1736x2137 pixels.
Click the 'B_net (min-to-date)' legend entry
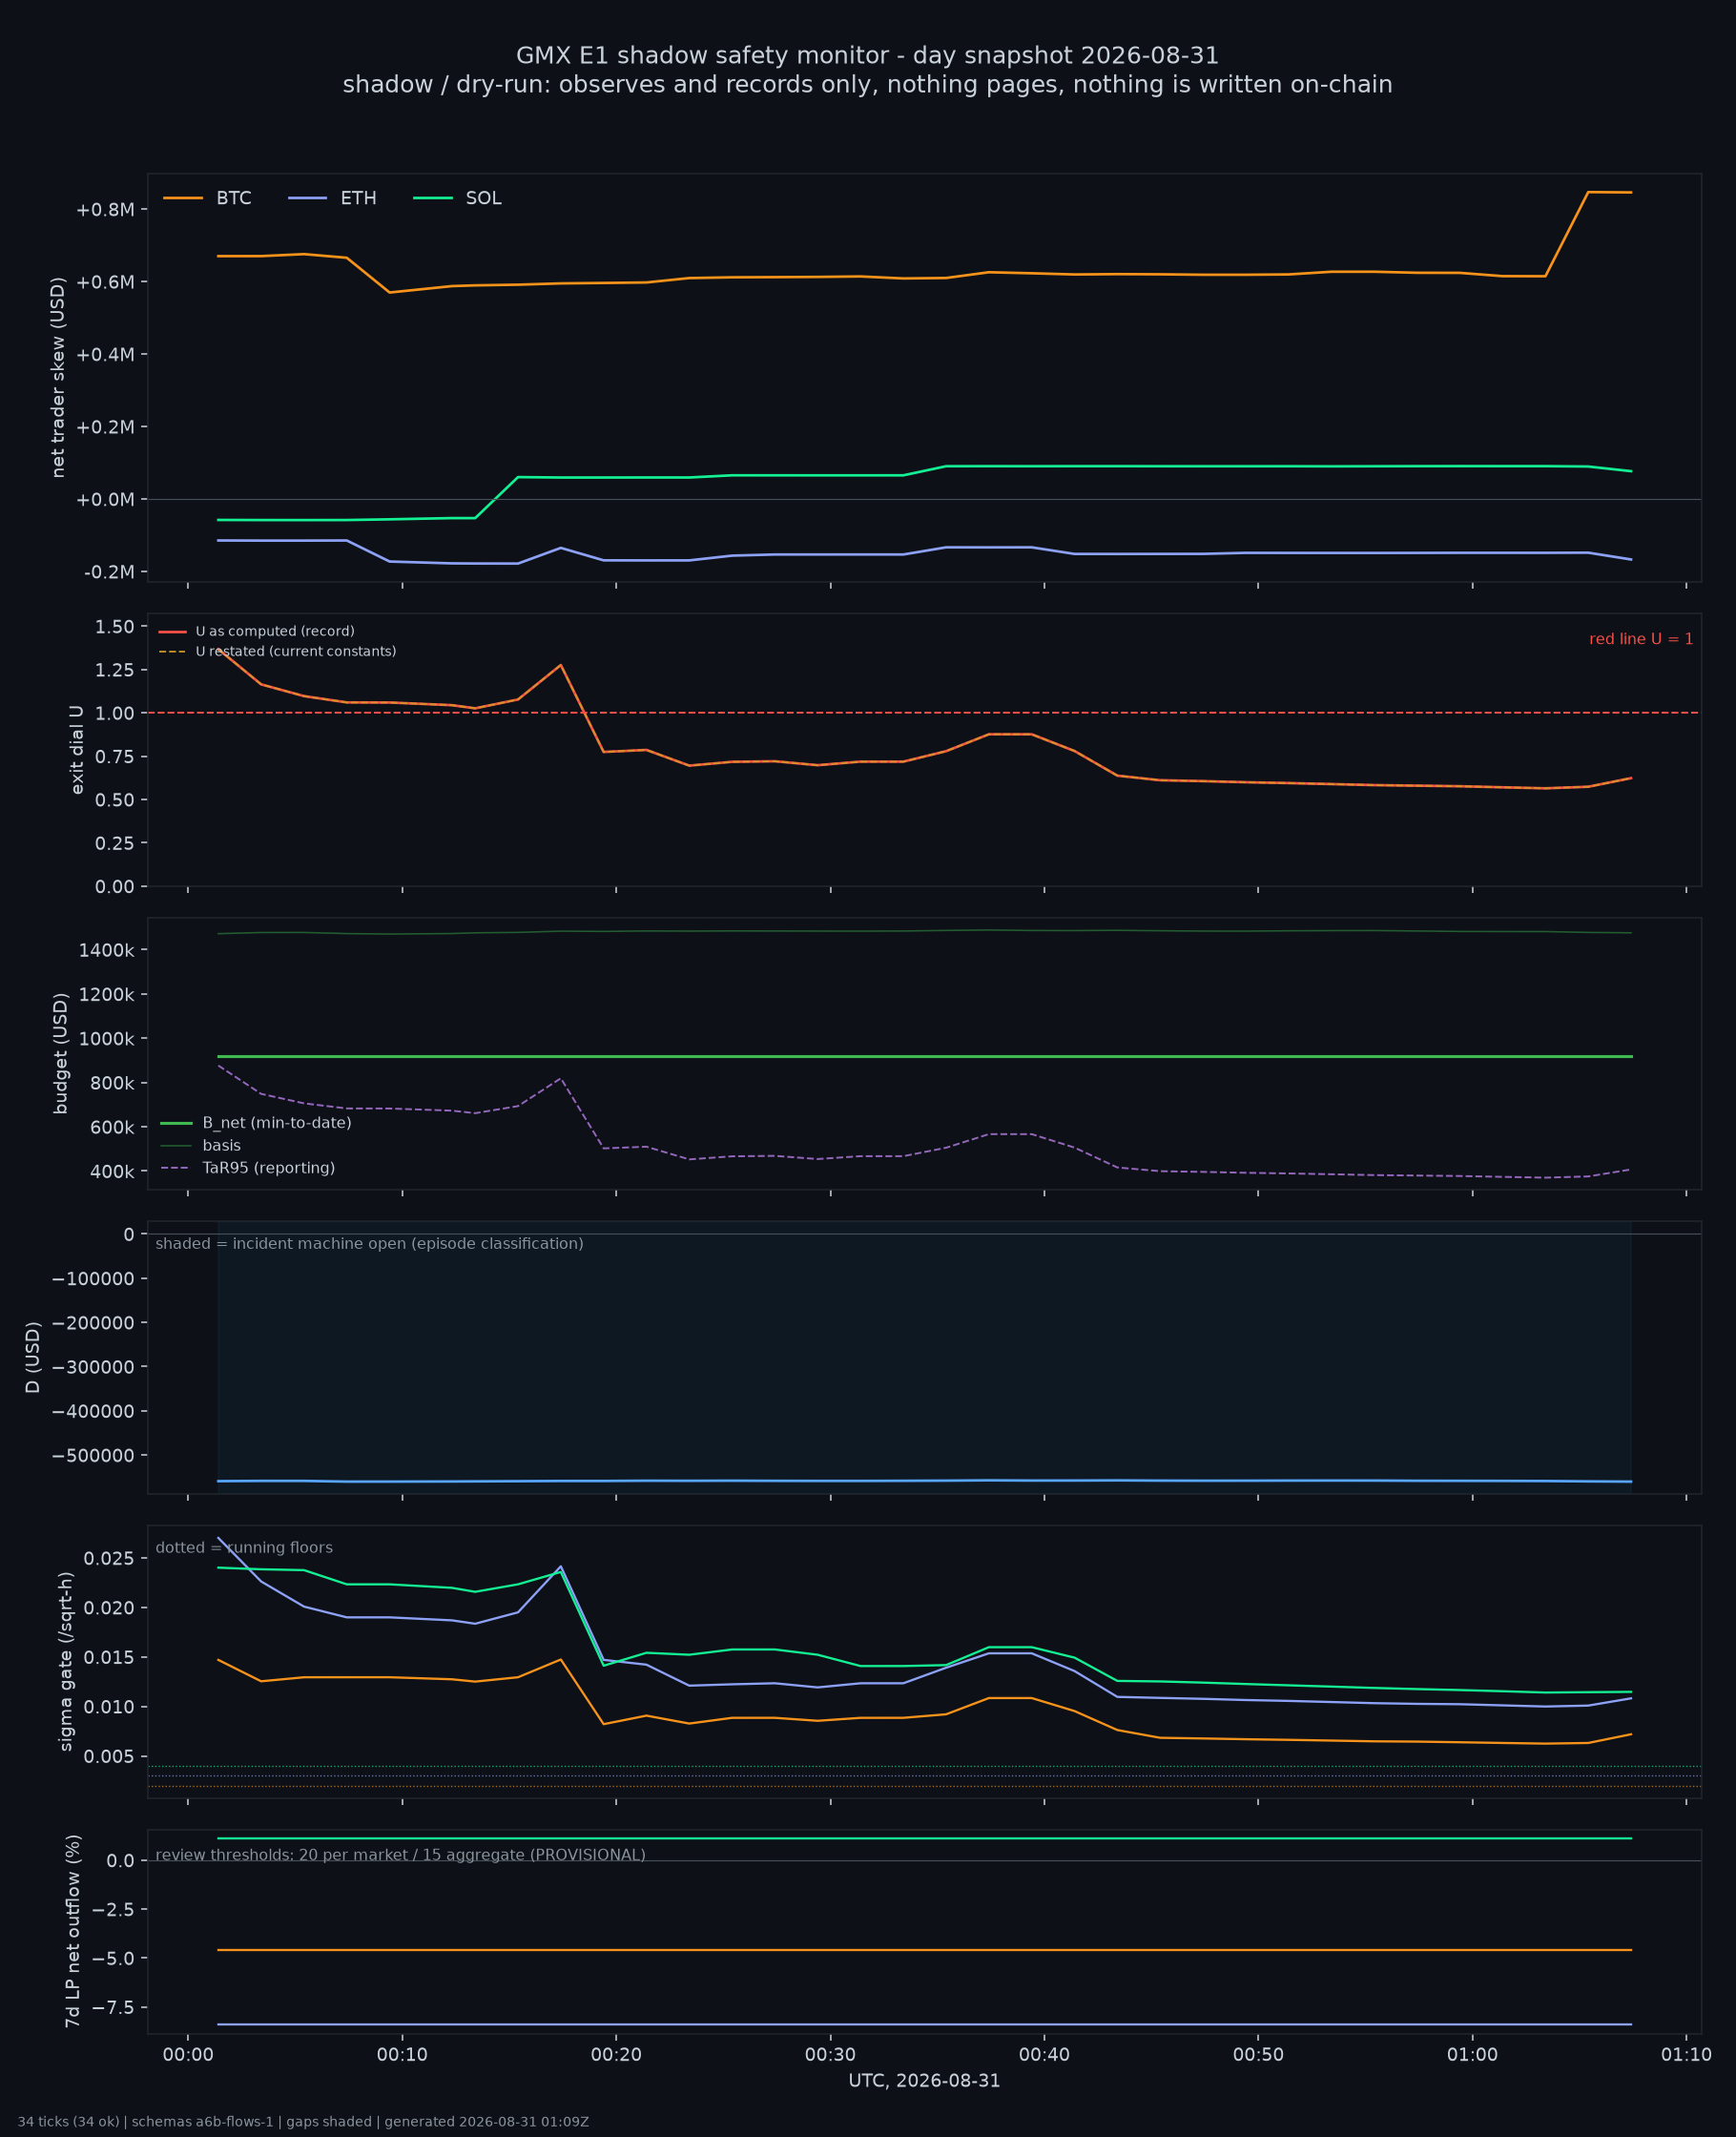256,1123
